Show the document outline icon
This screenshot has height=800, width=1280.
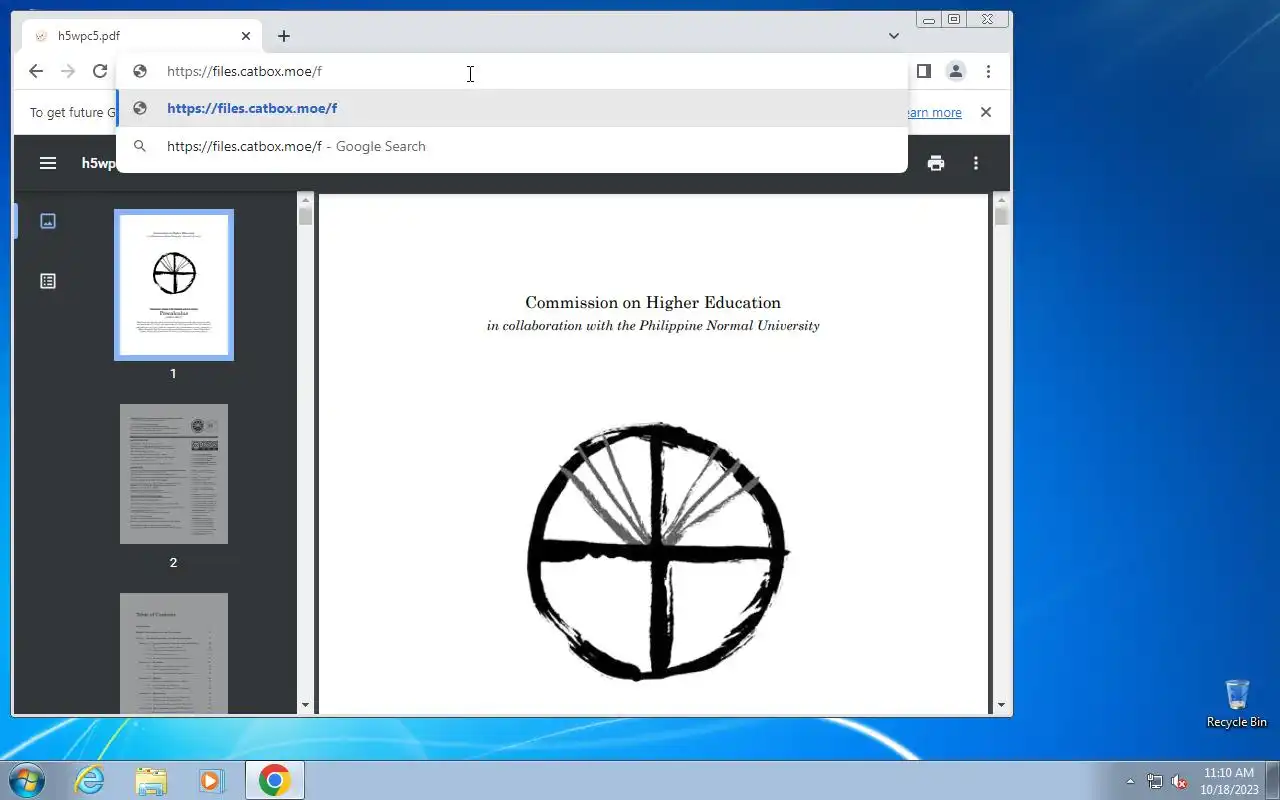tap(48, 281)
